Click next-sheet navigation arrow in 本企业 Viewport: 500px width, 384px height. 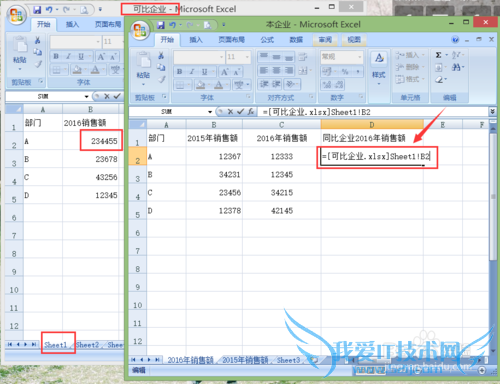coord(149,360)
